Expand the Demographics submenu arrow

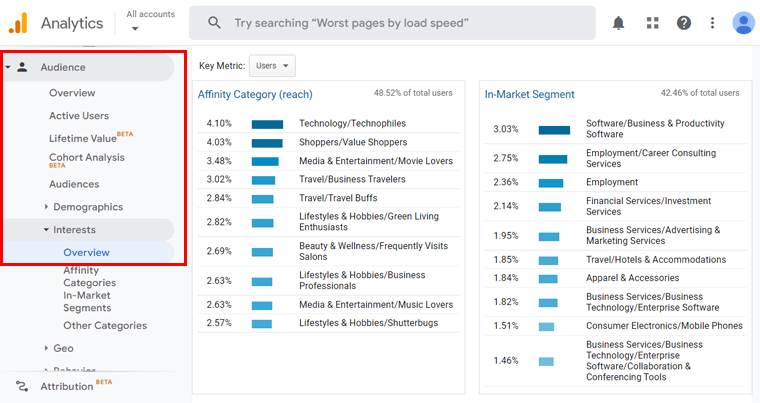point(46,207)
